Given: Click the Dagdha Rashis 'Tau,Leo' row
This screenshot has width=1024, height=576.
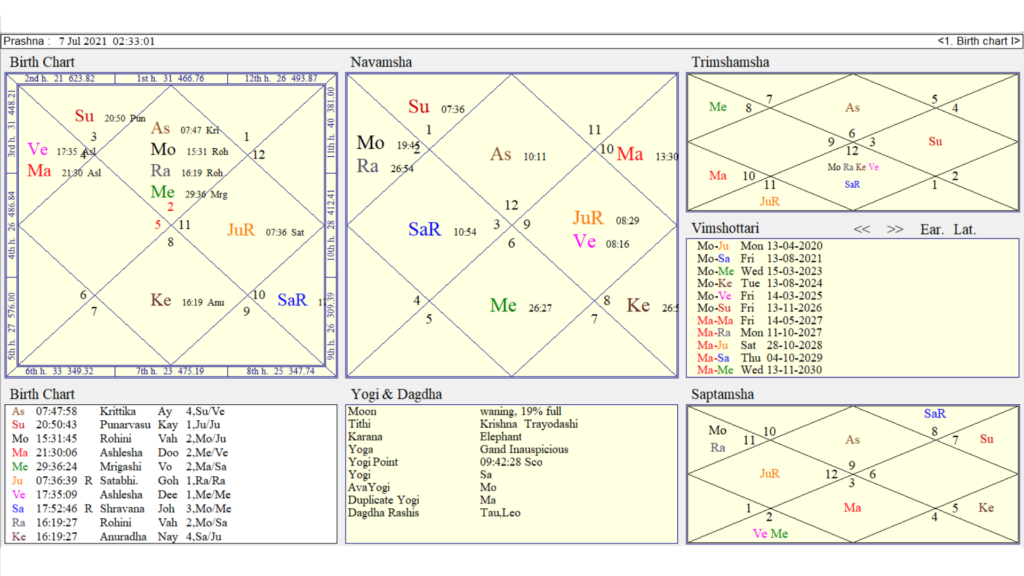Looking at the screenshot, I should [x=434, y=513].
